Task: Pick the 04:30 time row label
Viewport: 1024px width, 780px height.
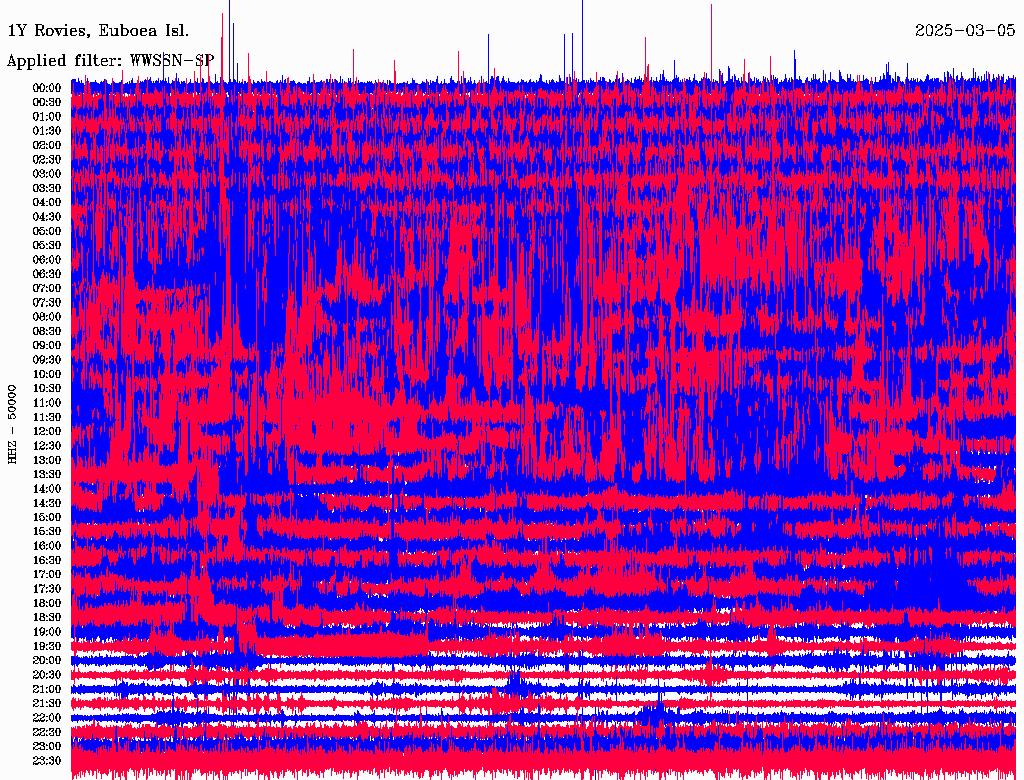Action: [x=47, y=217]
